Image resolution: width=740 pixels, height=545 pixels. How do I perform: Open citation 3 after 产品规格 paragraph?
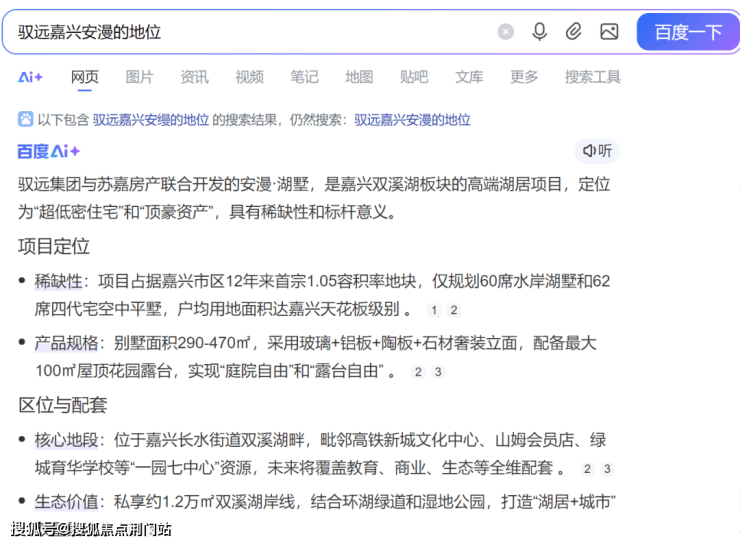point(438,373)
